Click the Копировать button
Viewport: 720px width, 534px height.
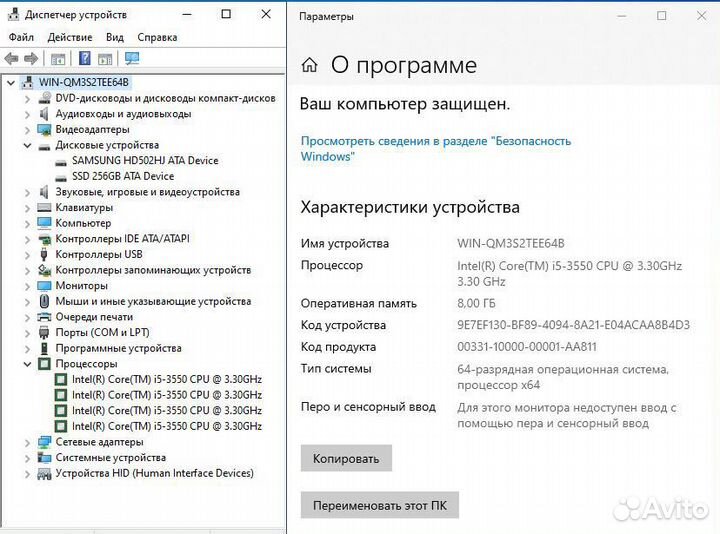[x=346, y=458]
